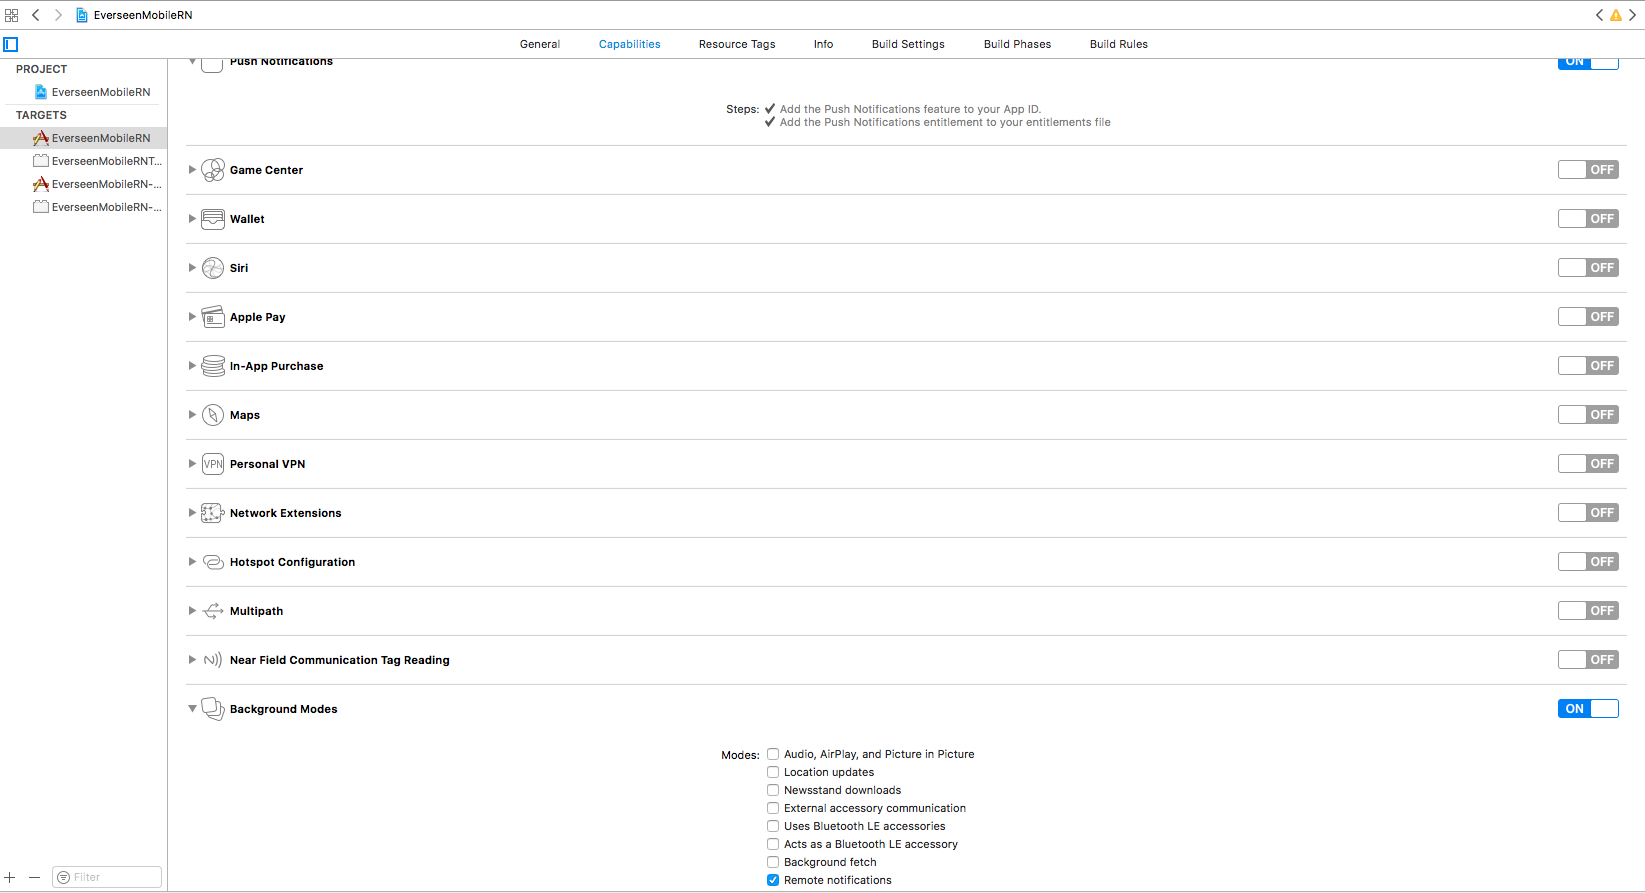Switch to the General tab

point(540,44)
